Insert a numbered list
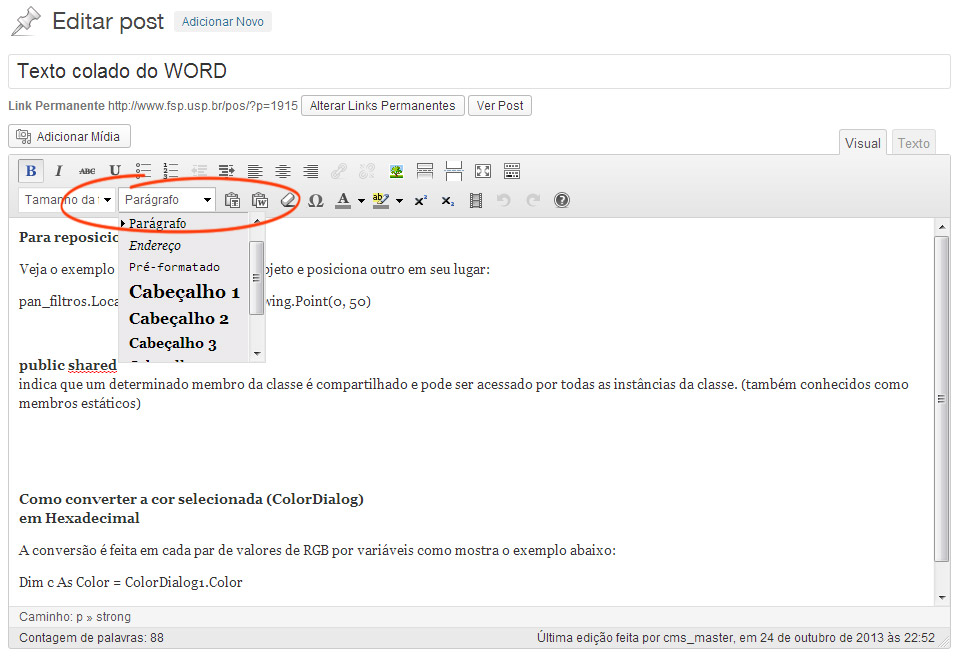Viewport: 964px width, 667px height. (x=171, y=171)
